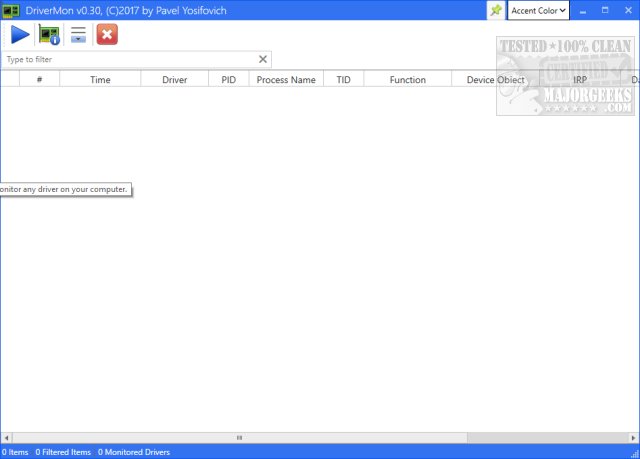This screenshot has width=640, height=459.
Task: Sort by the TID column header
Action: pos(344,79)
